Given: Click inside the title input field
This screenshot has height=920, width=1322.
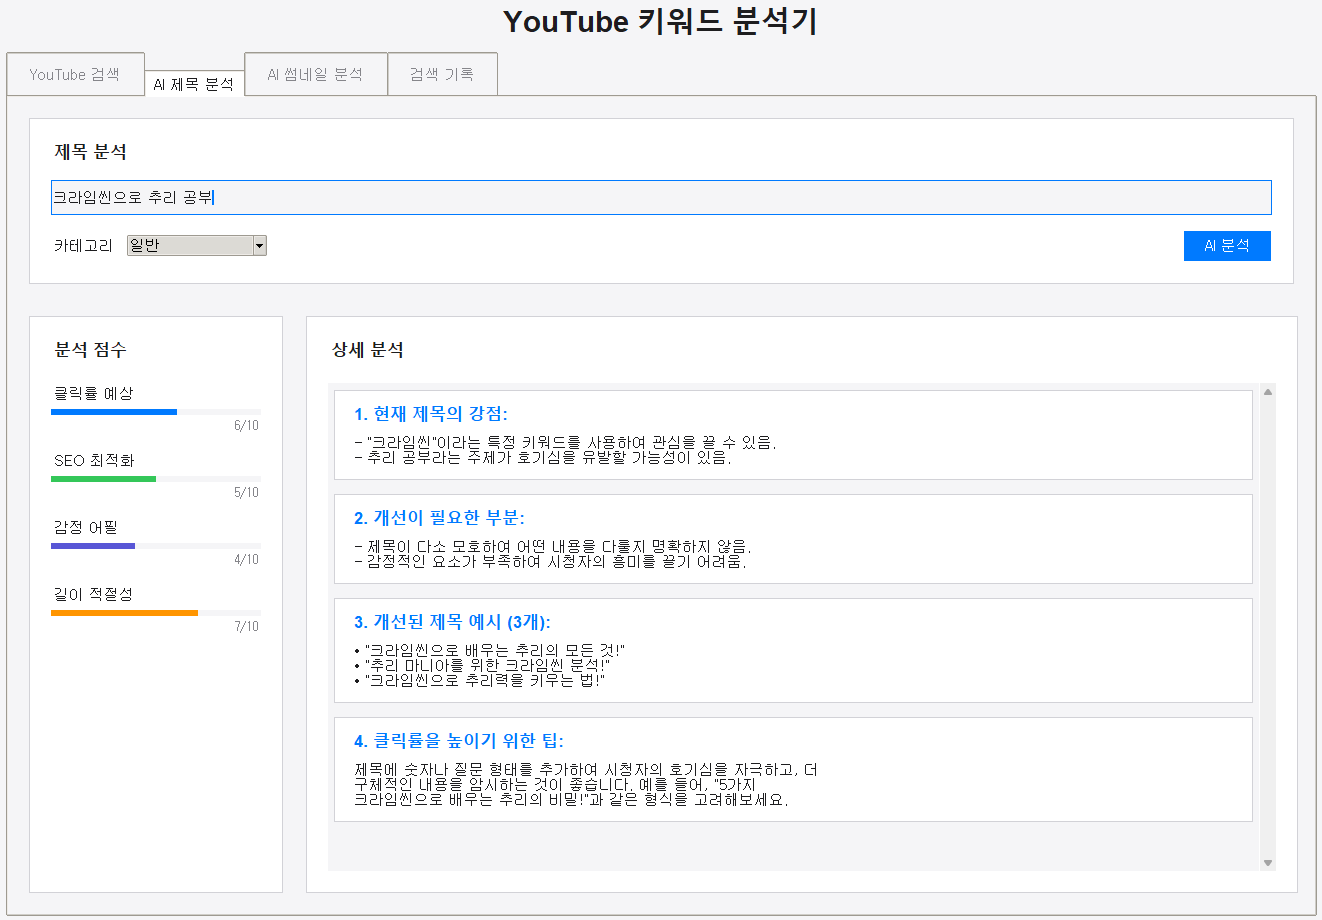Looking at the screenshot, I should 660,197.
